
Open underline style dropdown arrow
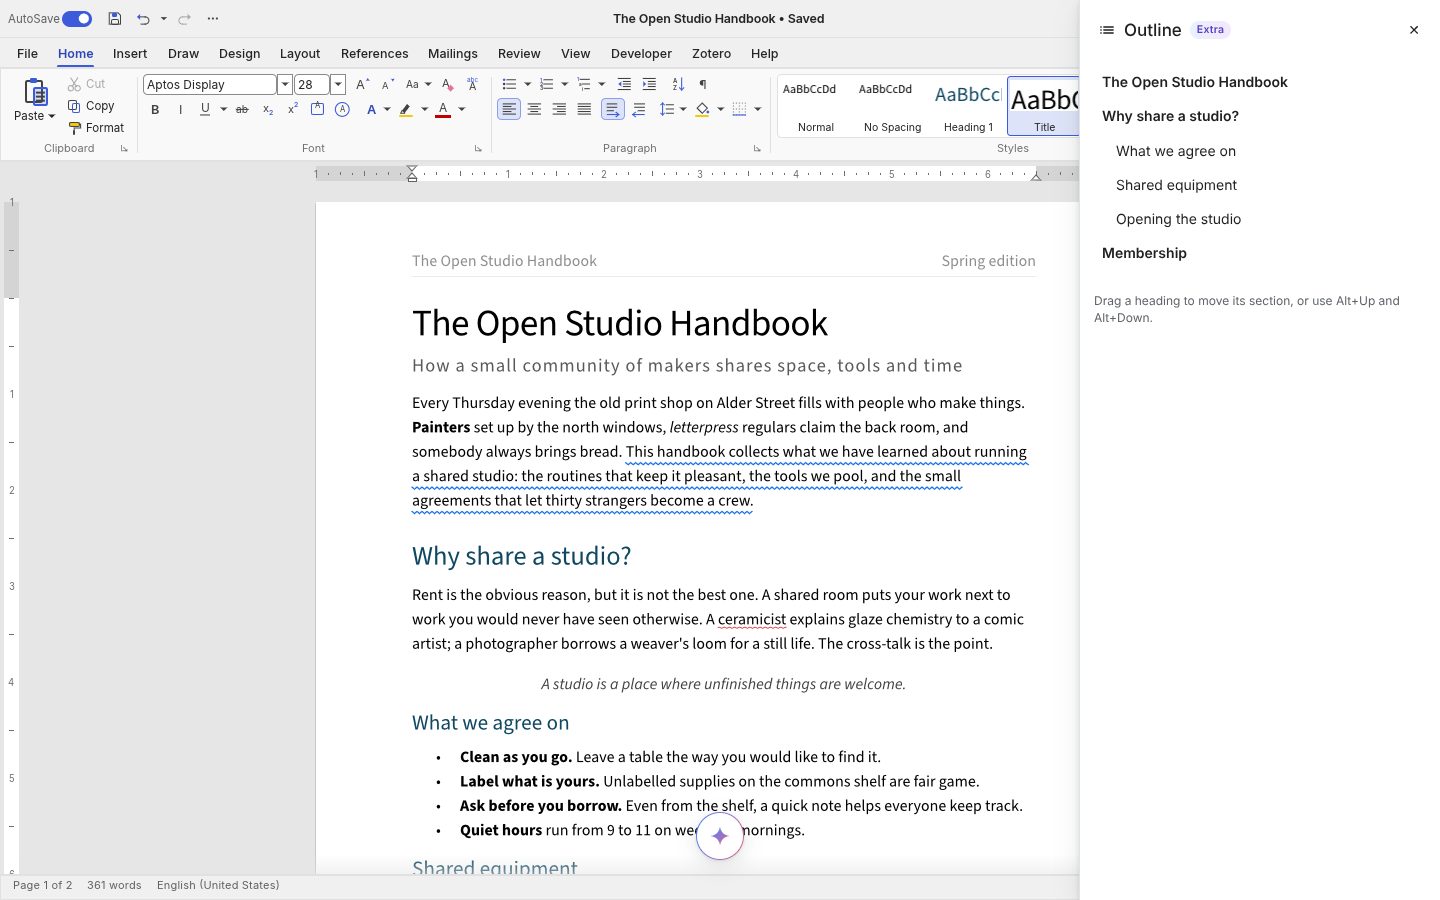coord(223,110)
